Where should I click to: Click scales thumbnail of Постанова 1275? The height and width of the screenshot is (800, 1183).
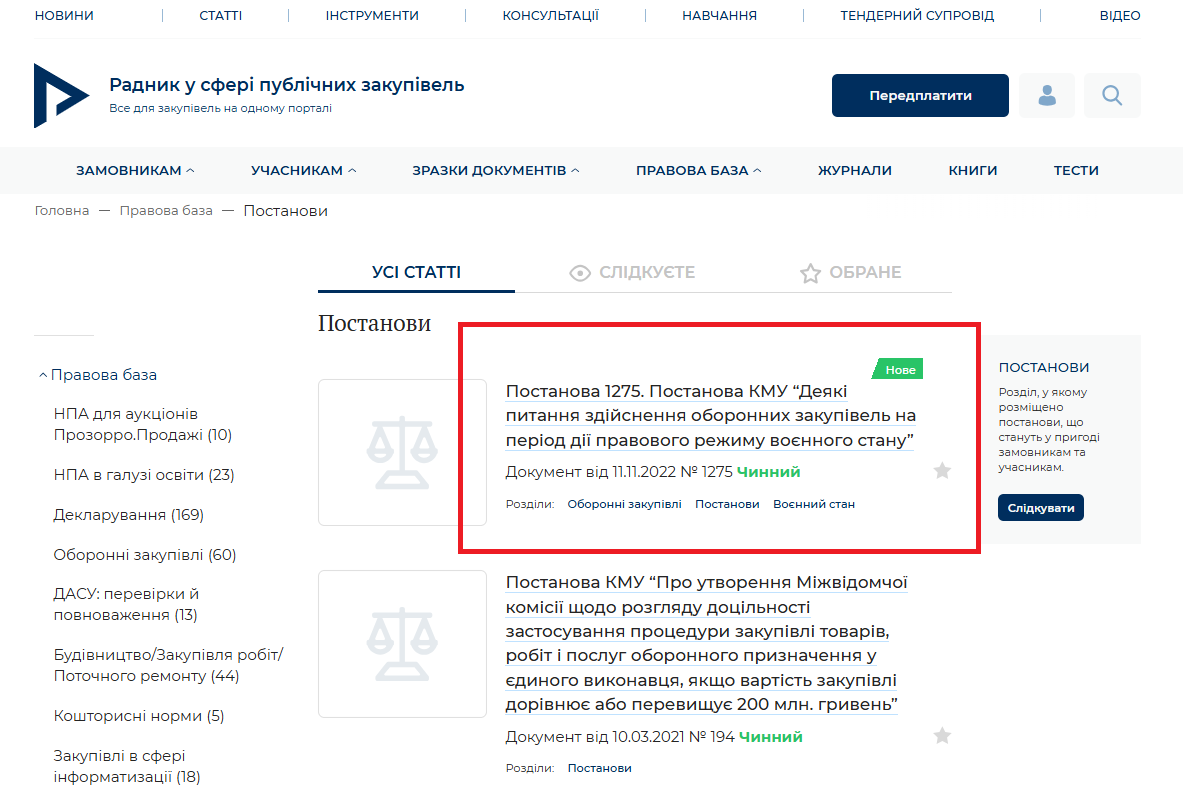tap(402, 452)
